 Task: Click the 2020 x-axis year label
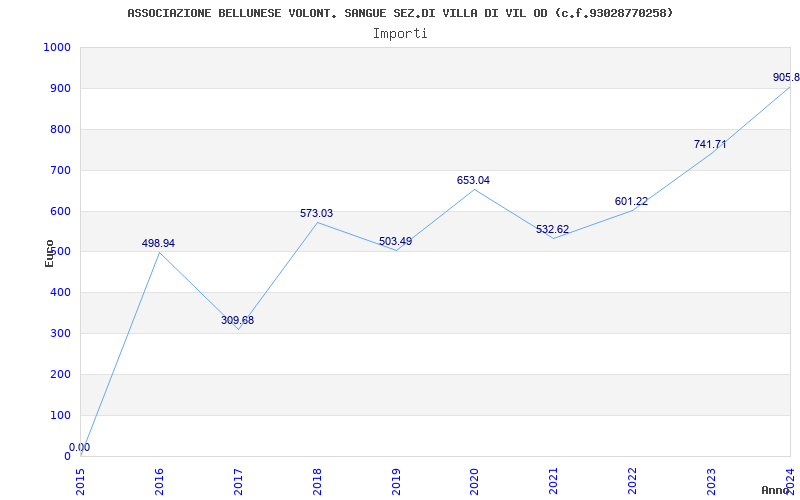tap(474, 481)
